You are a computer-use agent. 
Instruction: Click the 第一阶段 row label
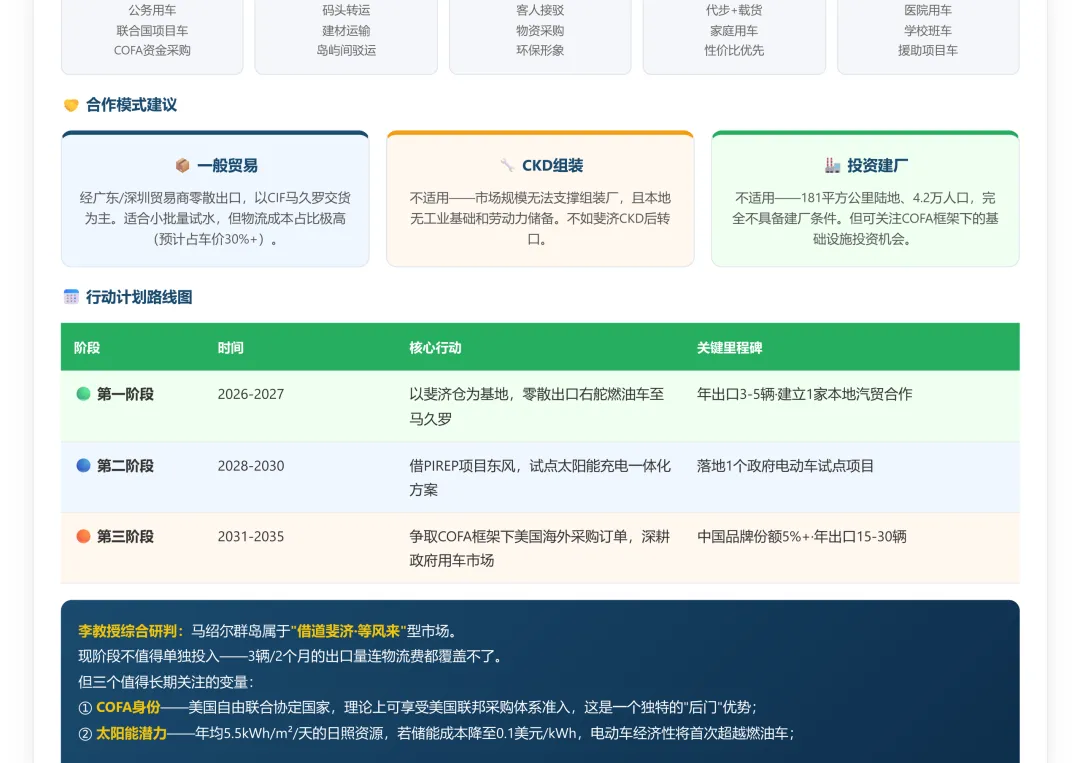click(125, 394)
